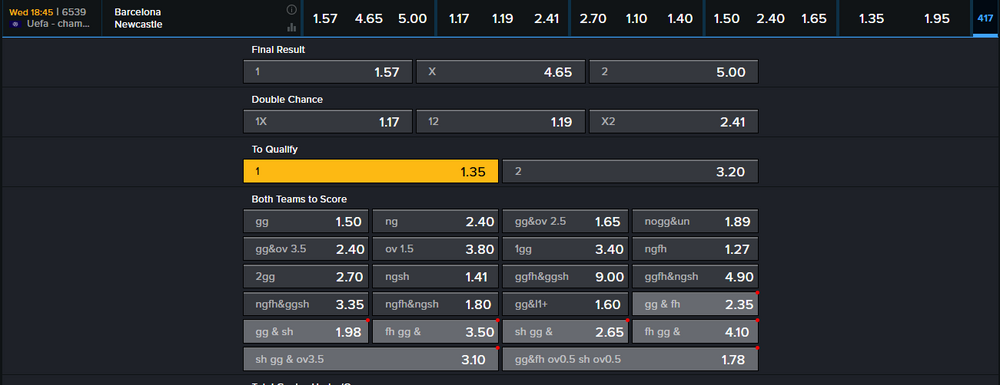Select gg&l1+ at 1.60

pos(565,304)
